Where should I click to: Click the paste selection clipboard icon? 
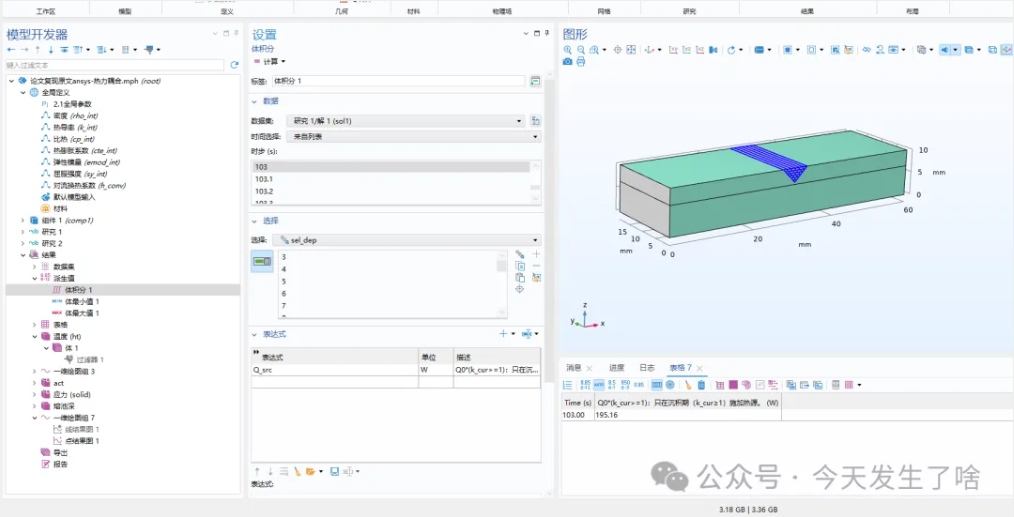tap(519, 277)
